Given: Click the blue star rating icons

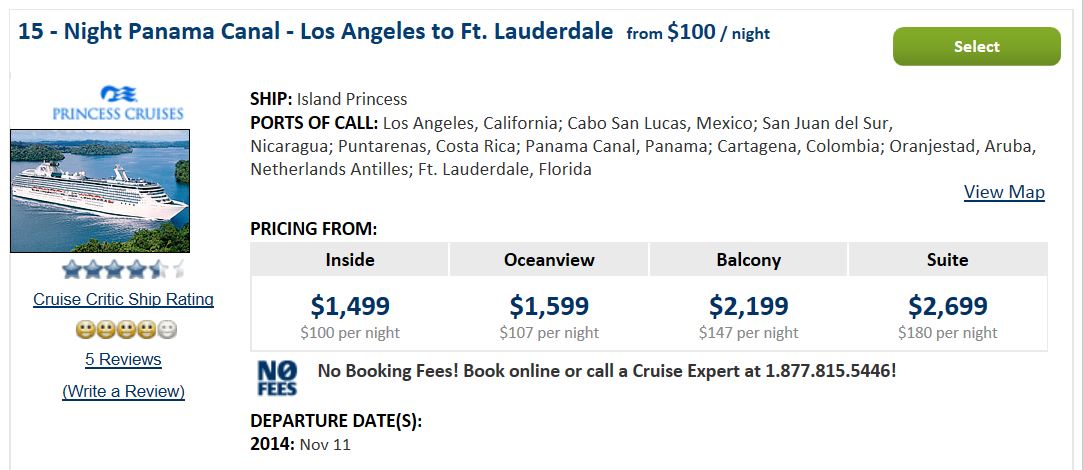Looking at the screenshot, I should [124, 269].
